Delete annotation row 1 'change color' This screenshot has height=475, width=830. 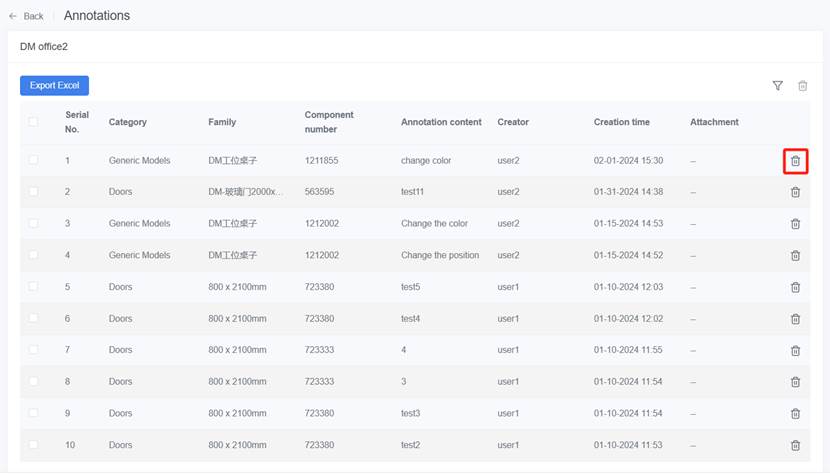point(795,161)
